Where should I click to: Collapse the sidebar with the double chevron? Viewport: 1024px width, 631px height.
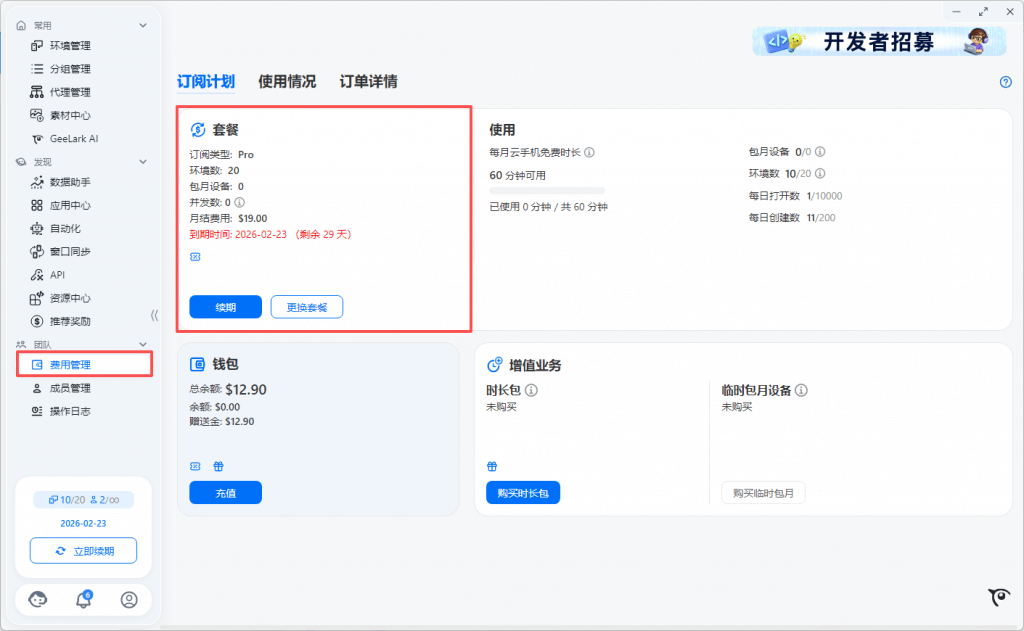[155, 315]
